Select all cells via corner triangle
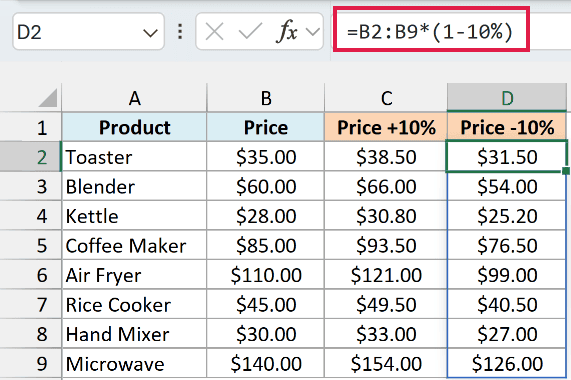The height and width of the screenshot is (380, 571). 48,98
